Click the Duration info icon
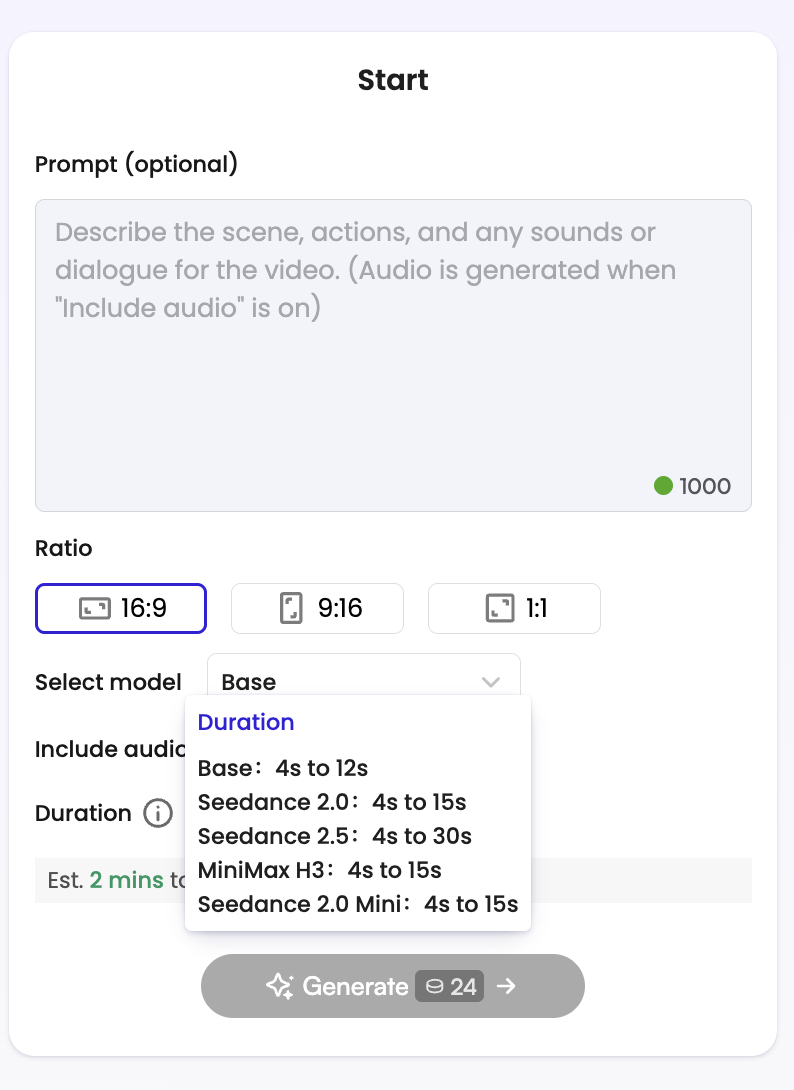794x1090 pixels. coord(158,813)
